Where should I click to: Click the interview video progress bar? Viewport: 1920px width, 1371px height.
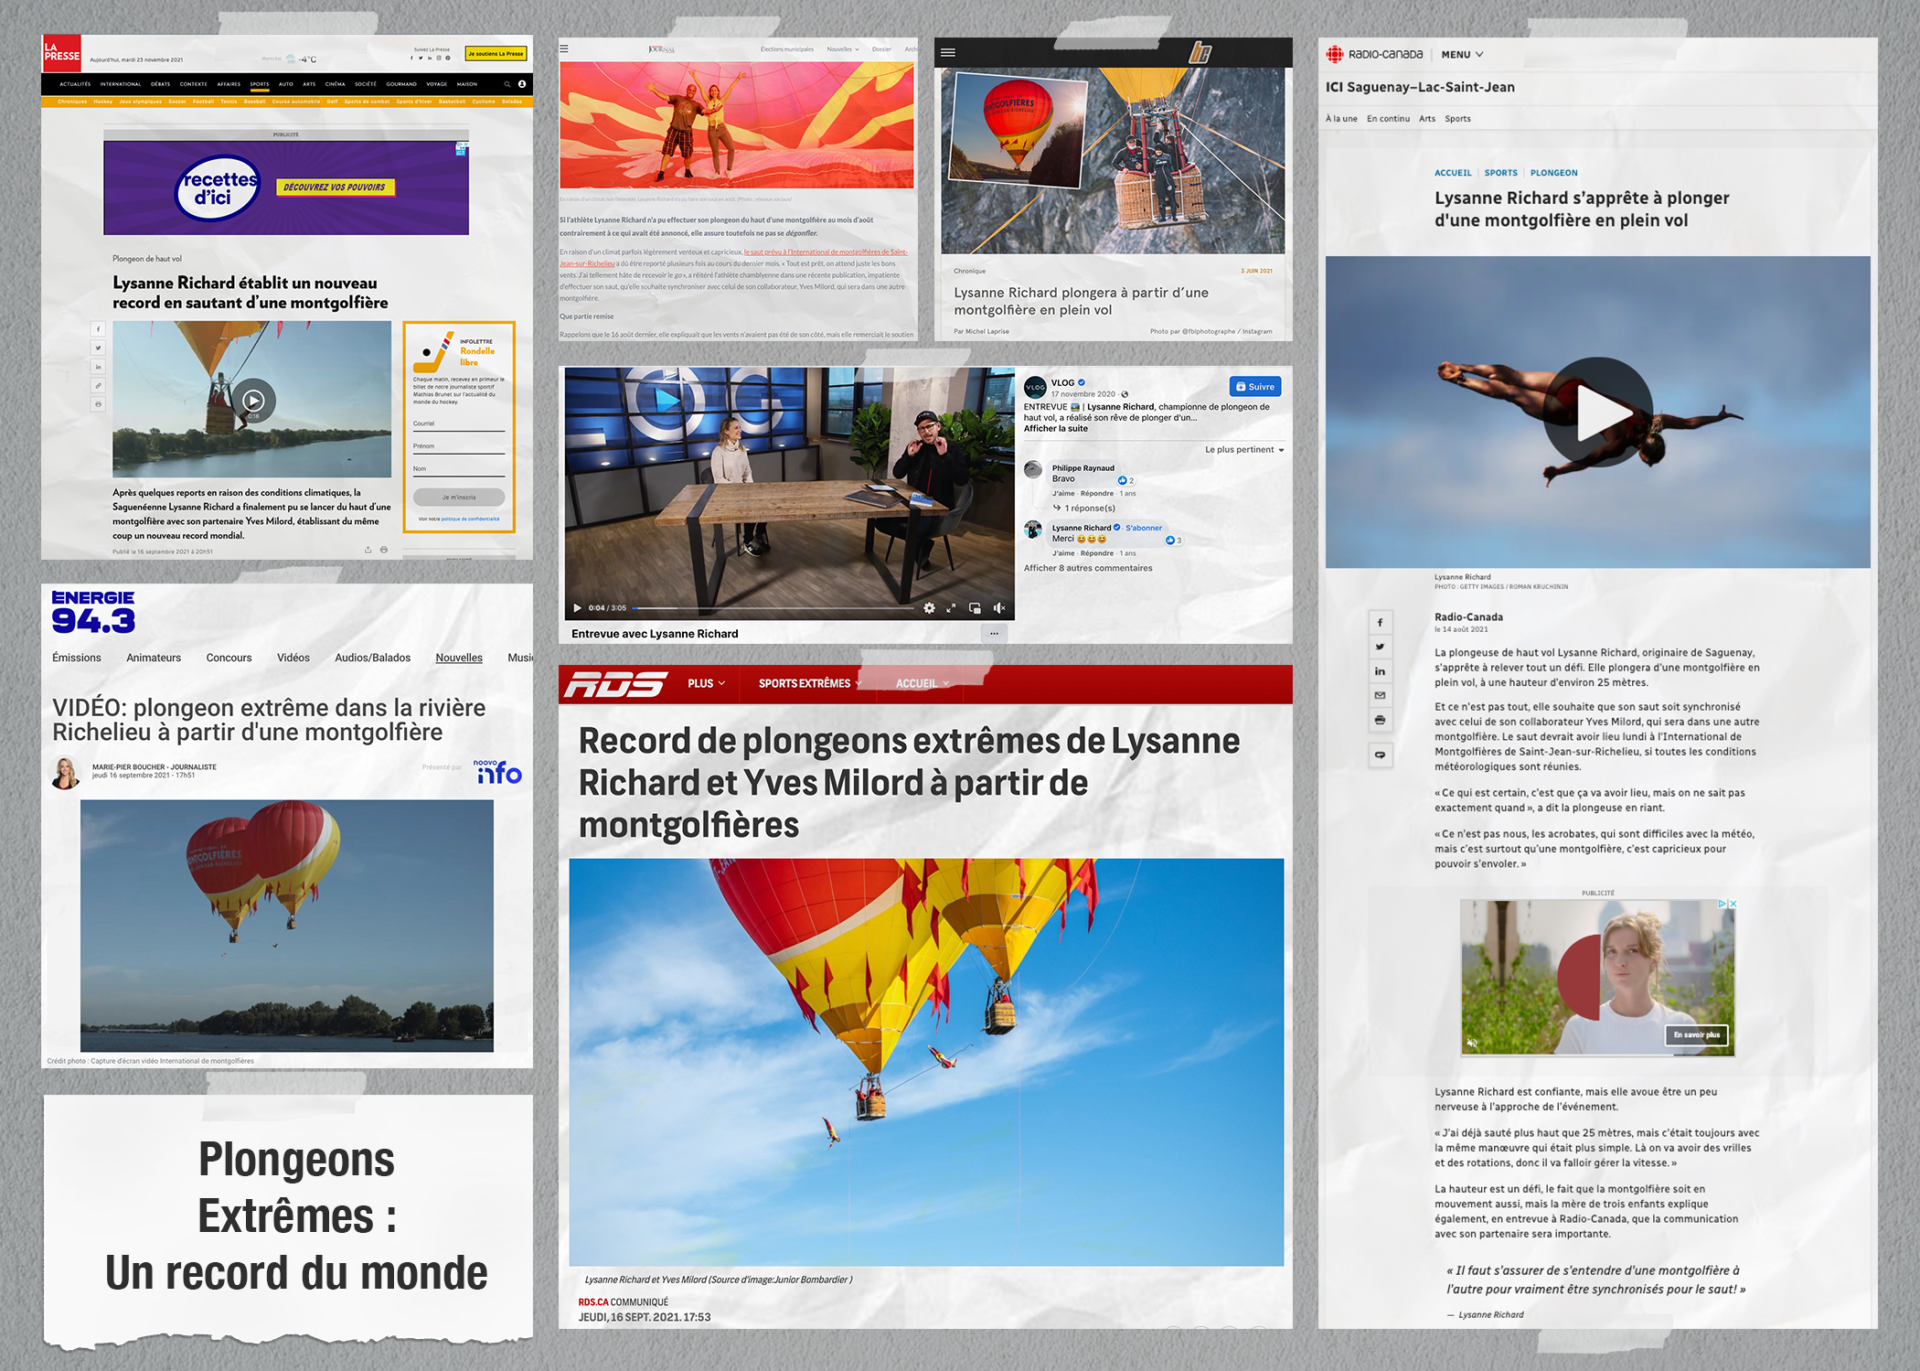771,608
